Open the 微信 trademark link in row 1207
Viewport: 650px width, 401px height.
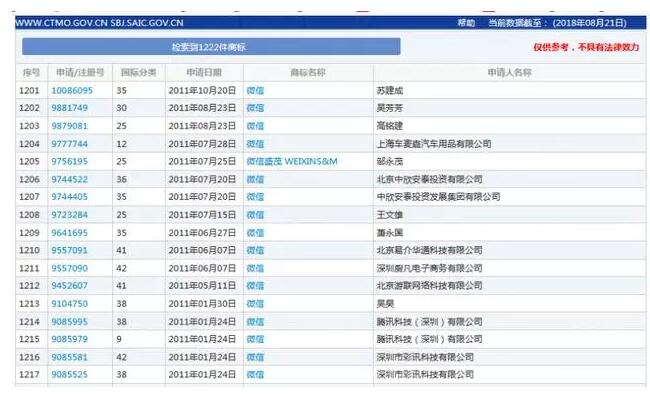(x=255, y=197)
